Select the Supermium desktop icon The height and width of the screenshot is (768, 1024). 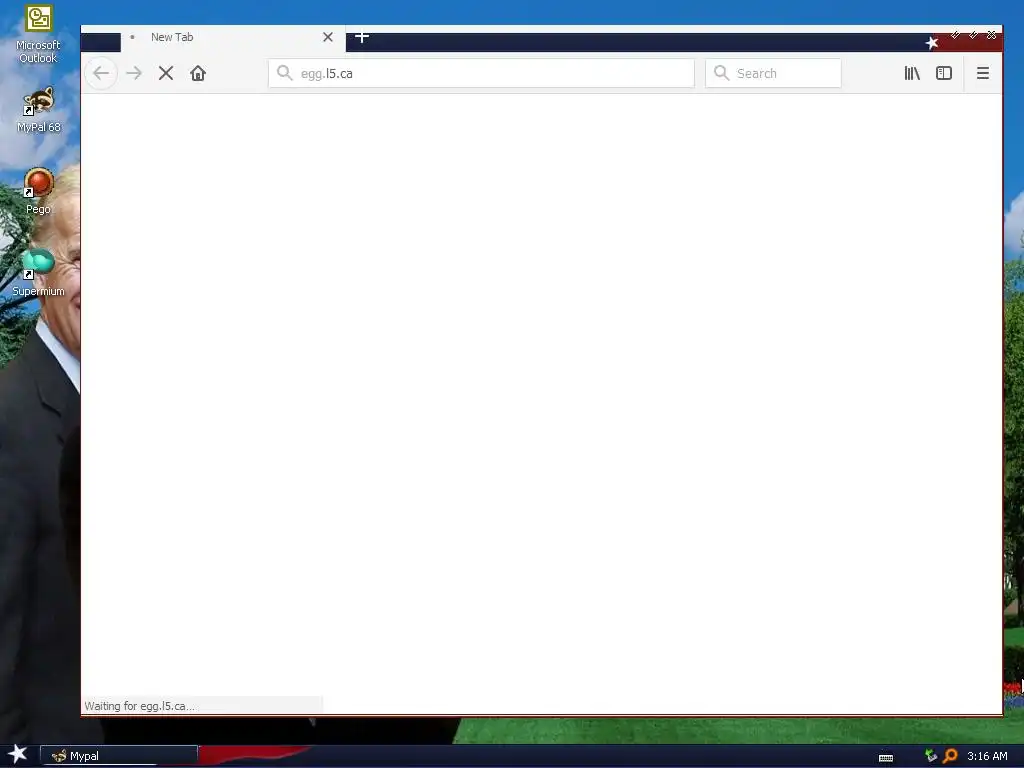click(x=39, y=273)
